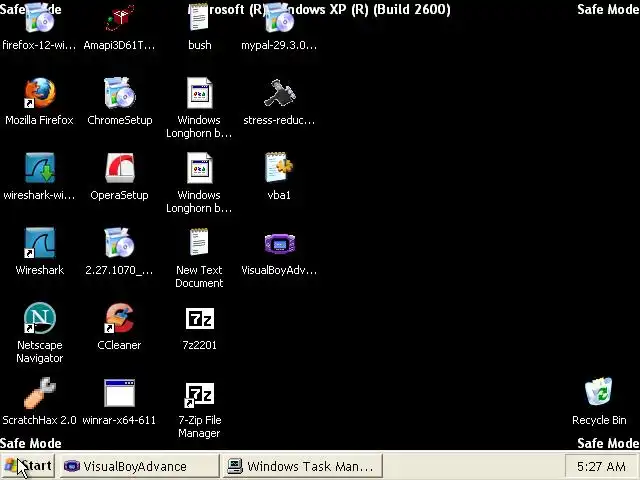Switch to VisualBoyAdvance taskbar button
Viewport: 640px width, 480px height.
[x=139, y=466]
